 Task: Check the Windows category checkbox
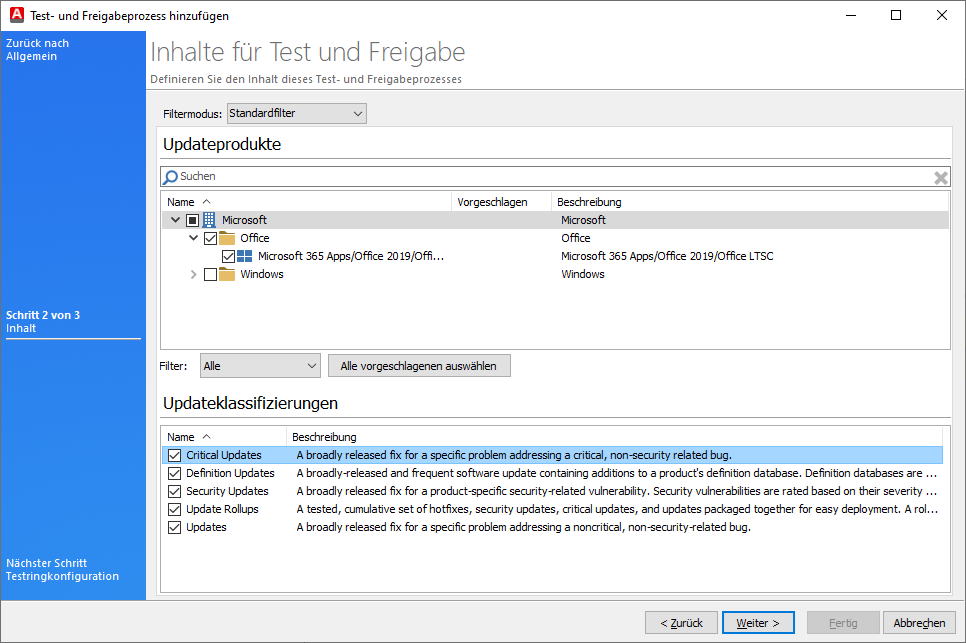[210, 274]
